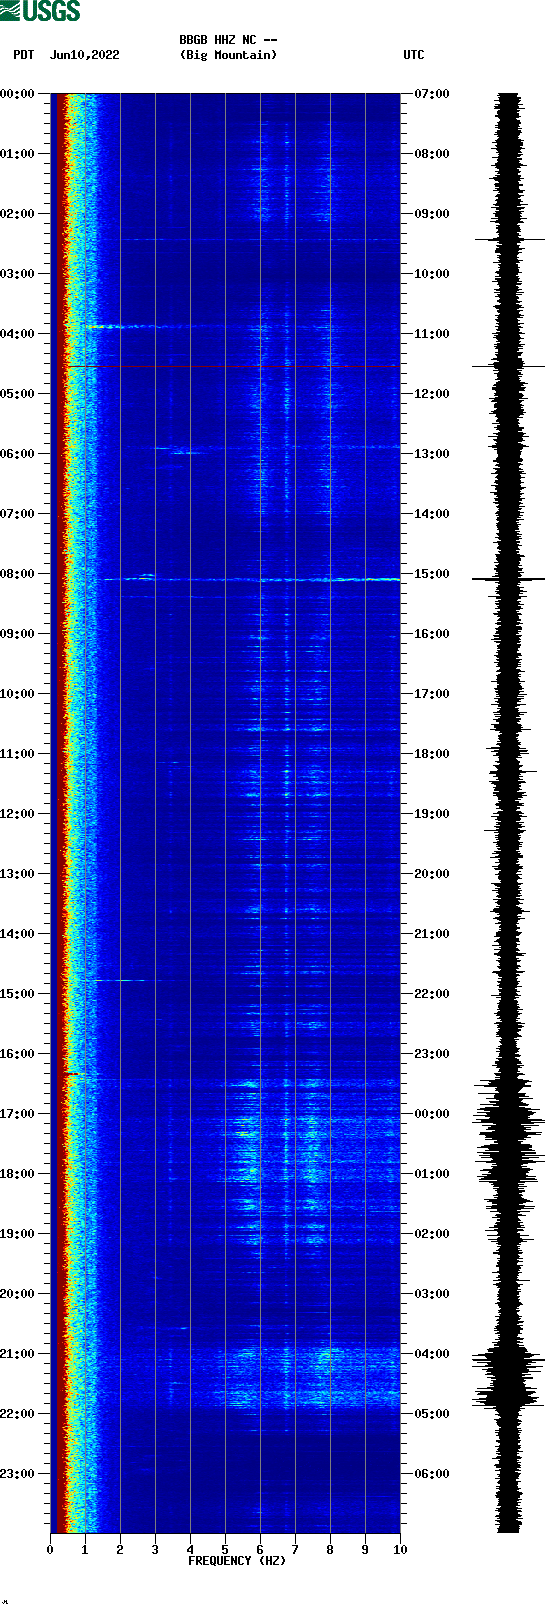Click the USGS logo

pyautogui.click(x=40, y=11)
